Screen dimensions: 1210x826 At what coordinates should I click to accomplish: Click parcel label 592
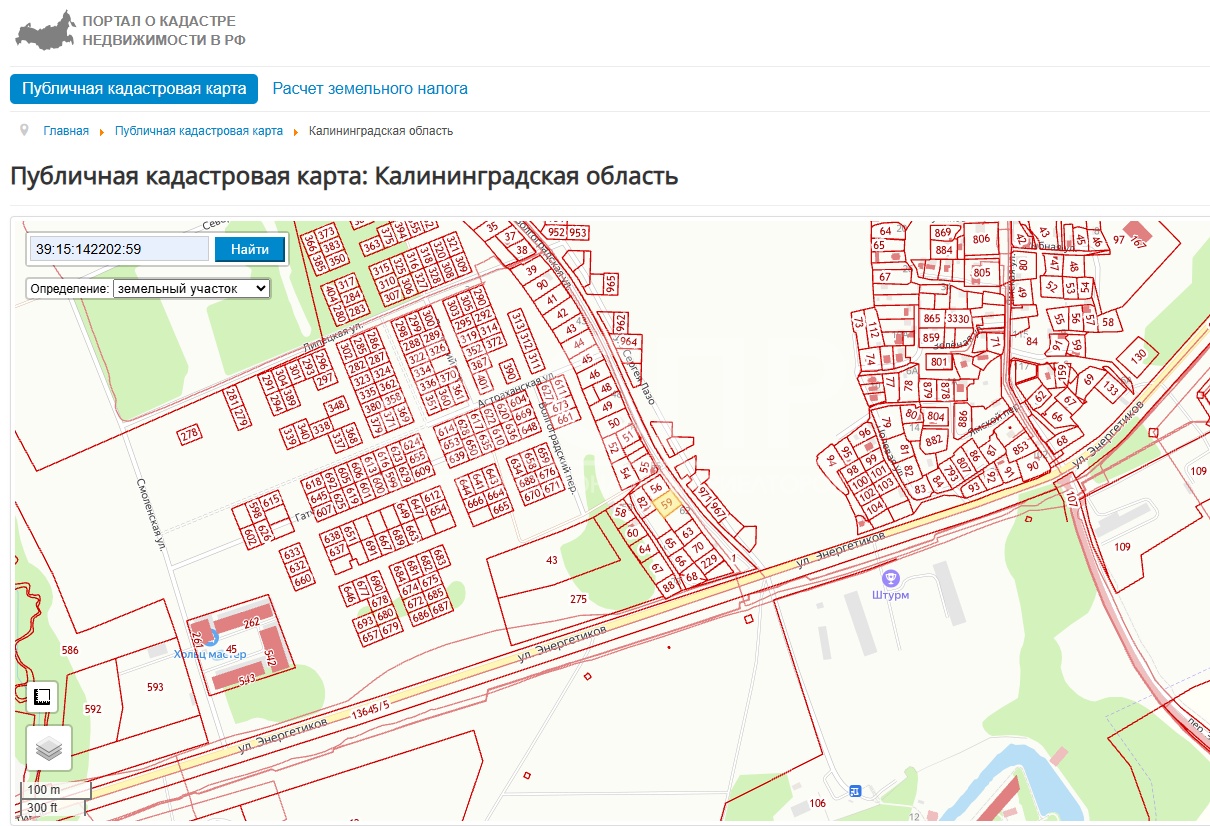[x=93, y=709]
